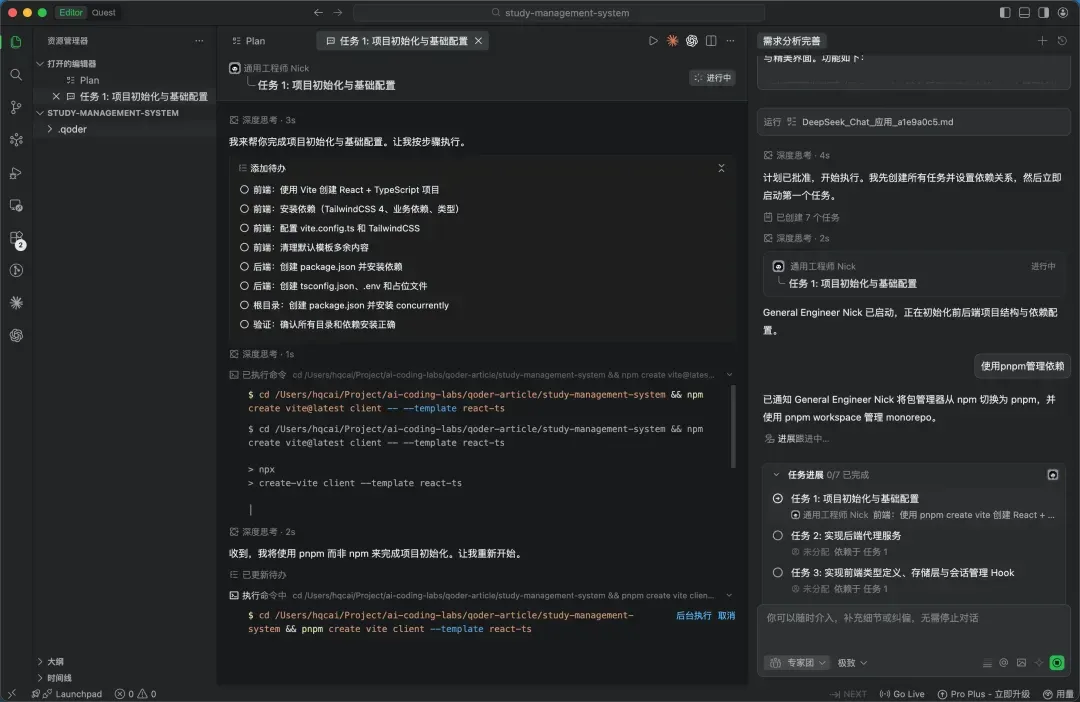Open the 极致 model dropdown
The width and height of the screenshot is (1080, 702).
pyautogui.click(x=852, y=663)
